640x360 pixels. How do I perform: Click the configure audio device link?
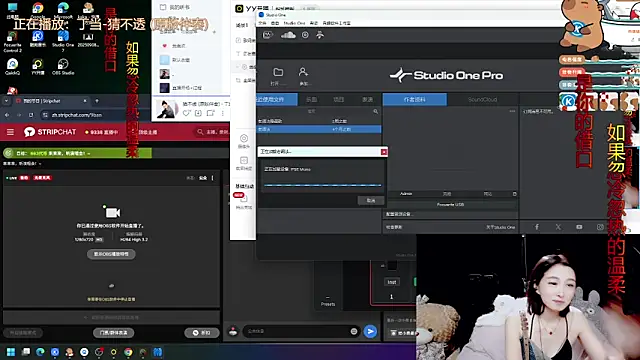pyautogui.click(x=399, y=214)
